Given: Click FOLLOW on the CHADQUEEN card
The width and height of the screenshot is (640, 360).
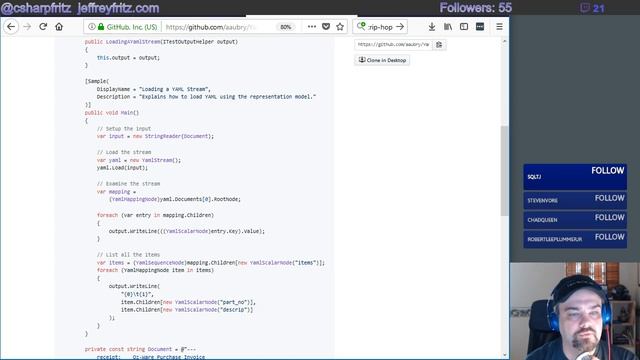Looking at the screenshot, I should 609,218.
